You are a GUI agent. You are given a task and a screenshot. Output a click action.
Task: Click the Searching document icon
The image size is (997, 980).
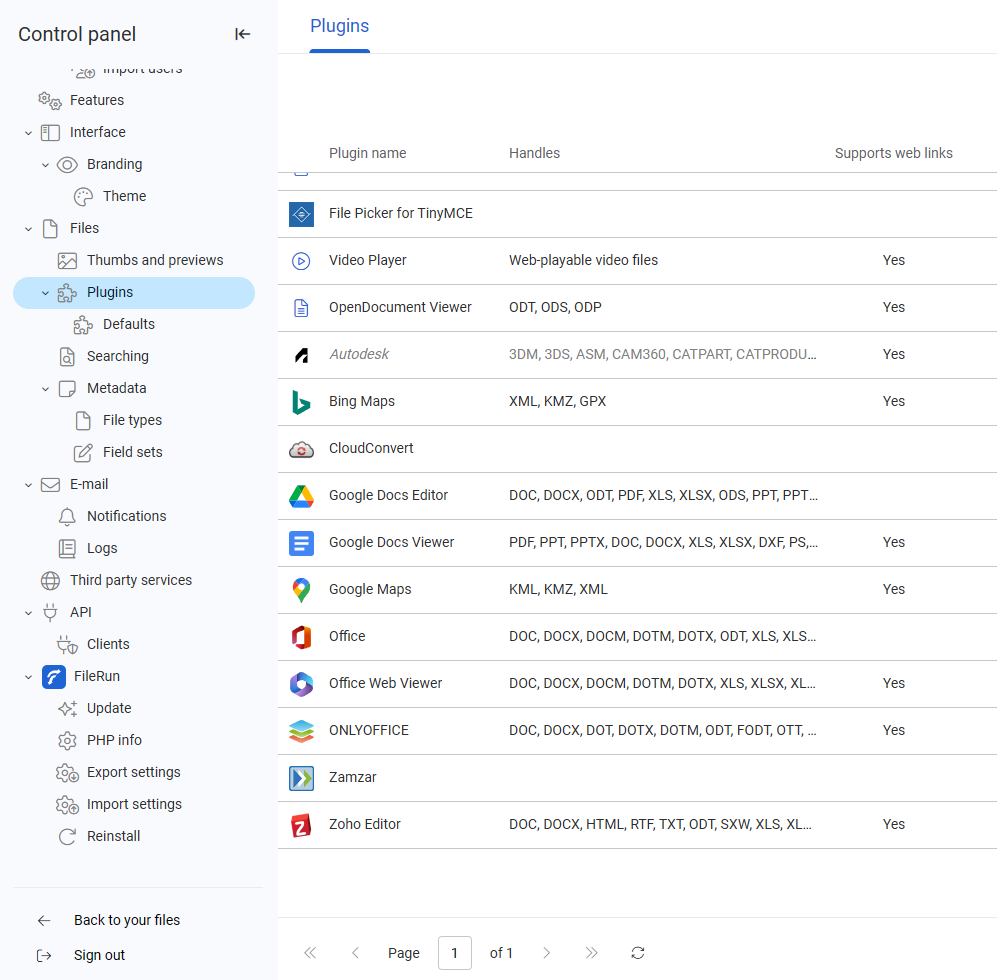(x=67, y=357)
